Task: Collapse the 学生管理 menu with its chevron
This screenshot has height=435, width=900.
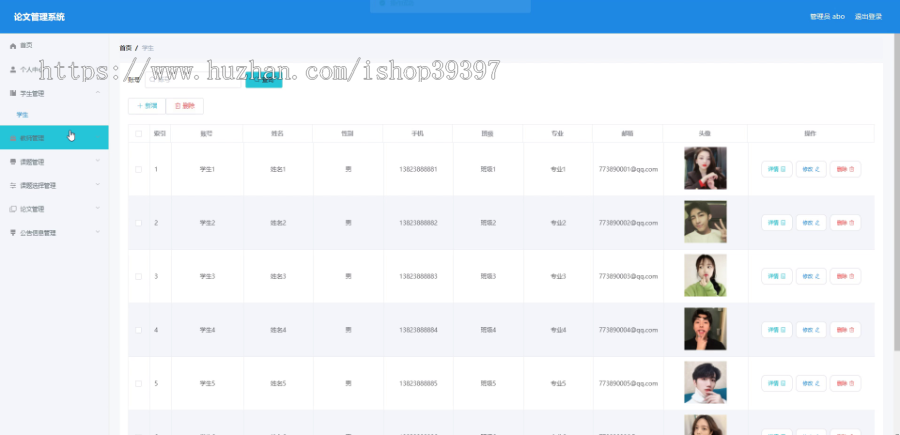Action: pos(98,92)
